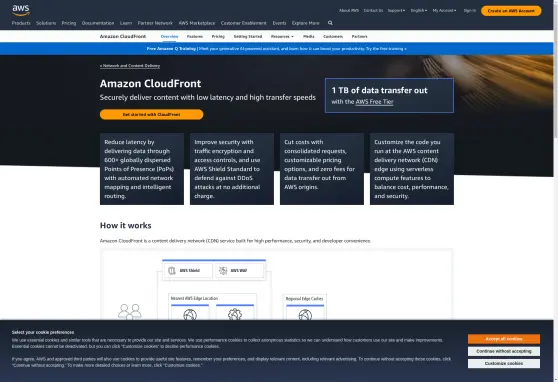Expand the Support dropdown
The height and width of the screenshot is (382, 558).
pos(396,11)
